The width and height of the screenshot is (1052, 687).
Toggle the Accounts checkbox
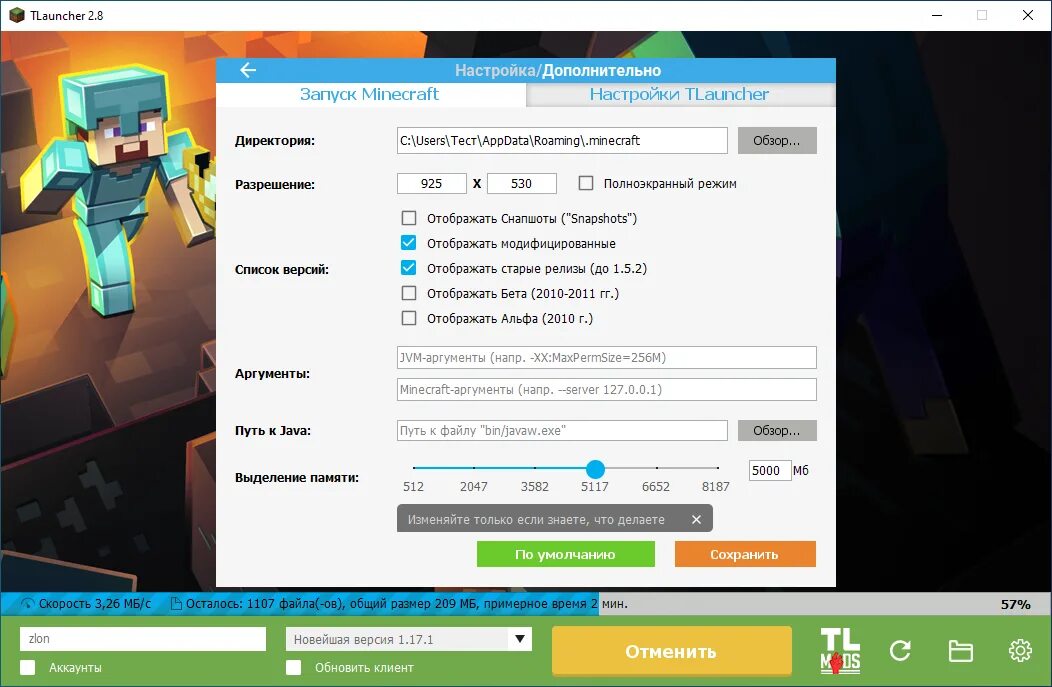click(28, 668)
